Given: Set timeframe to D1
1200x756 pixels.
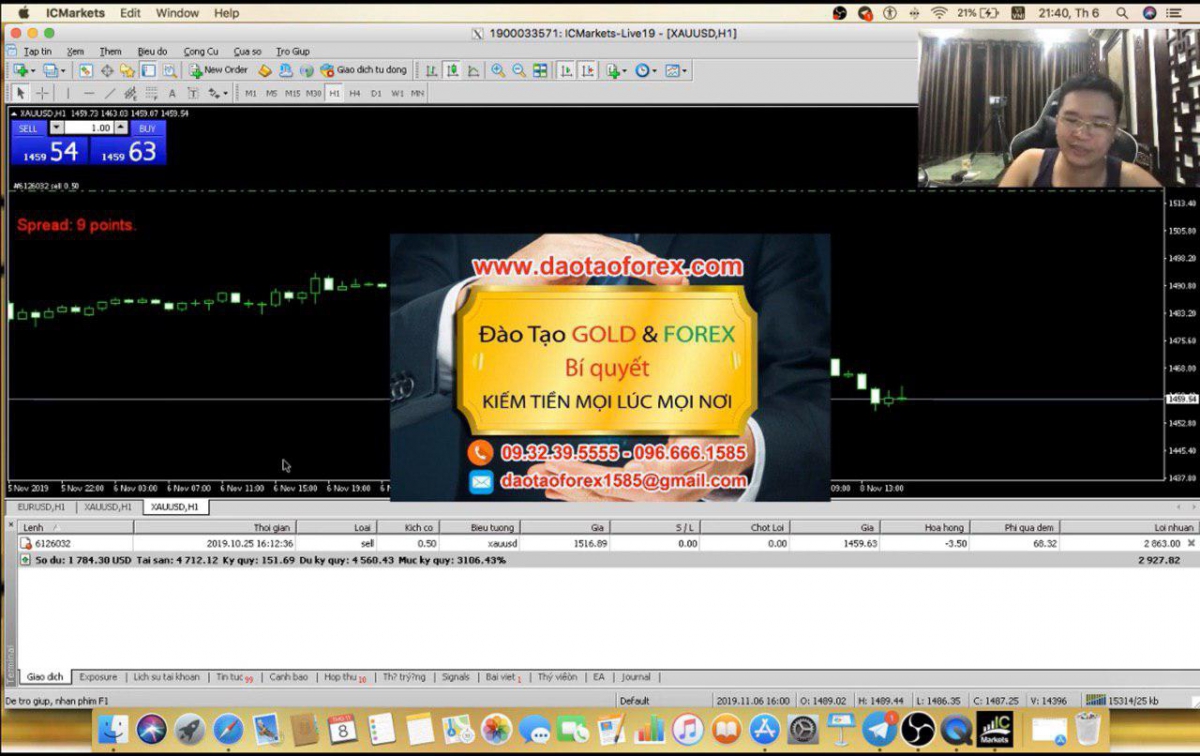Looking at the screenshot, I should [376, 93].
